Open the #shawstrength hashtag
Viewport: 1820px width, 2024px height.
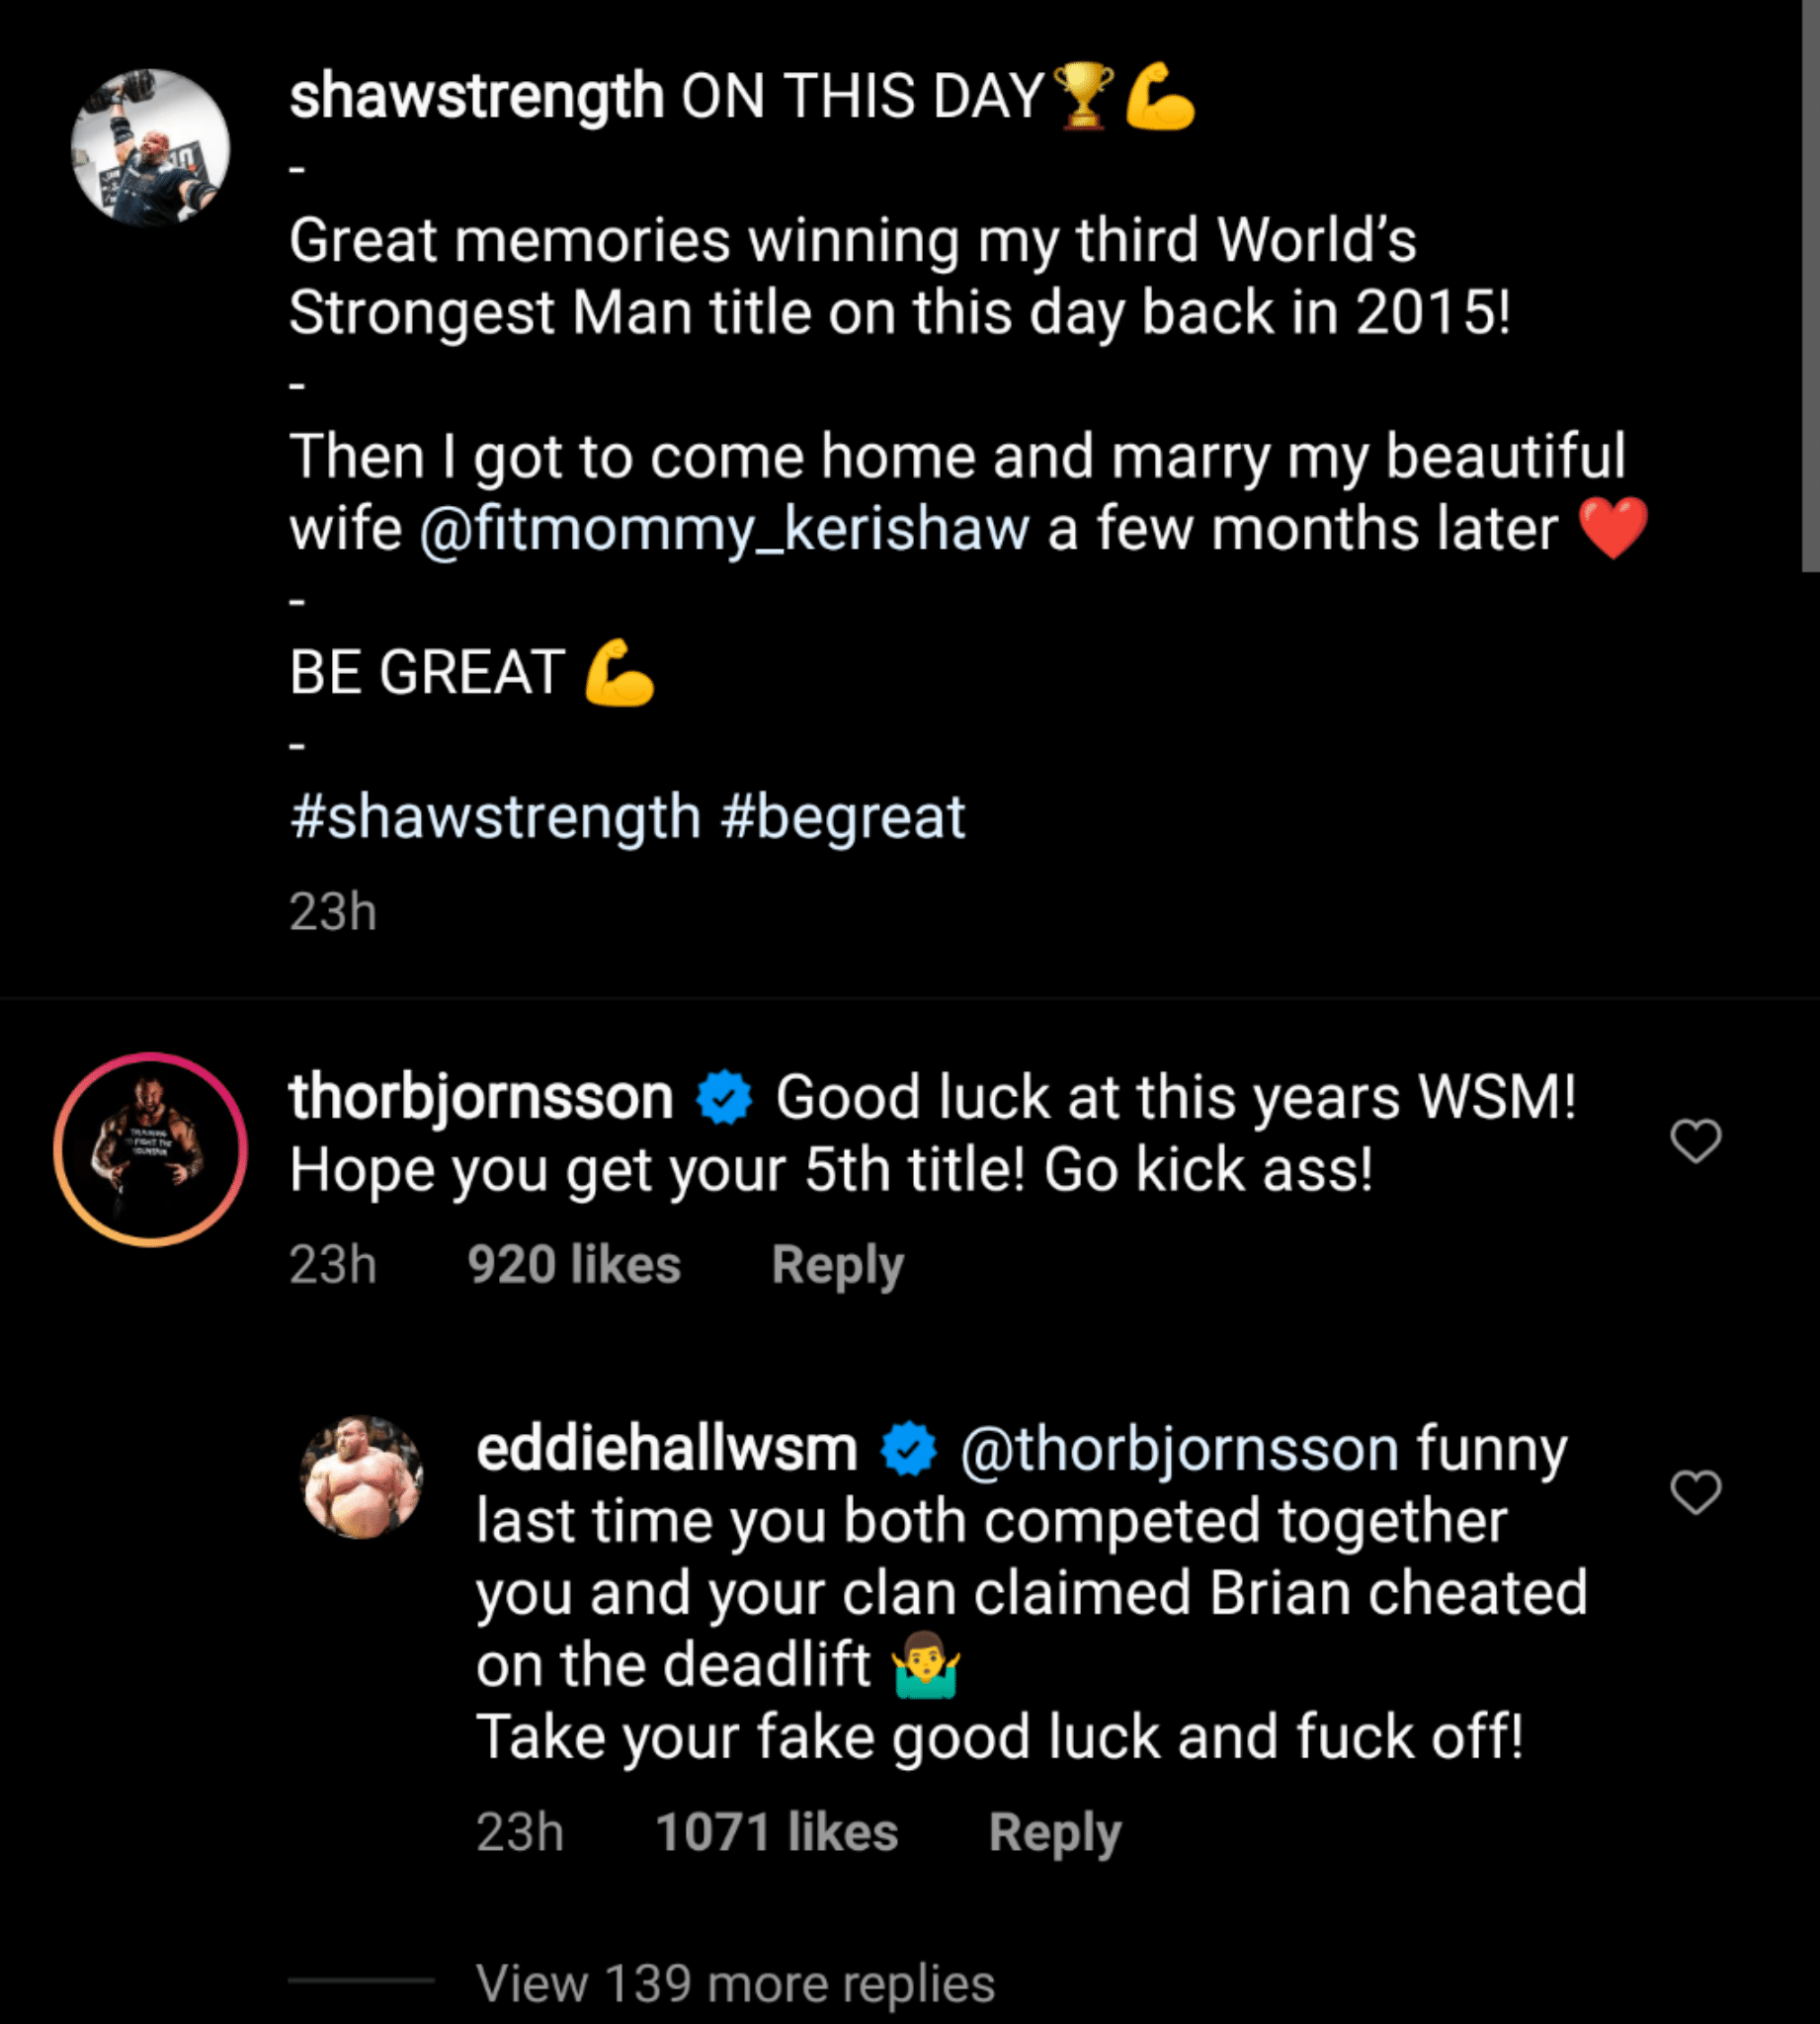tap(495, 817)
